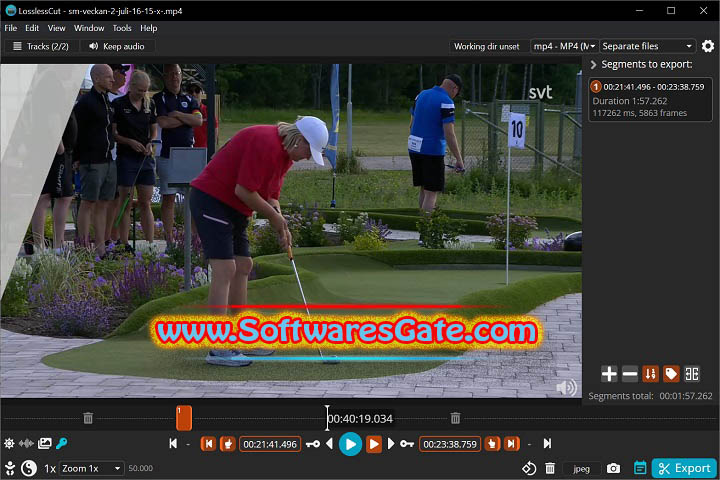
Task: Set the cut start to the current position
Action: coord(228,444)
